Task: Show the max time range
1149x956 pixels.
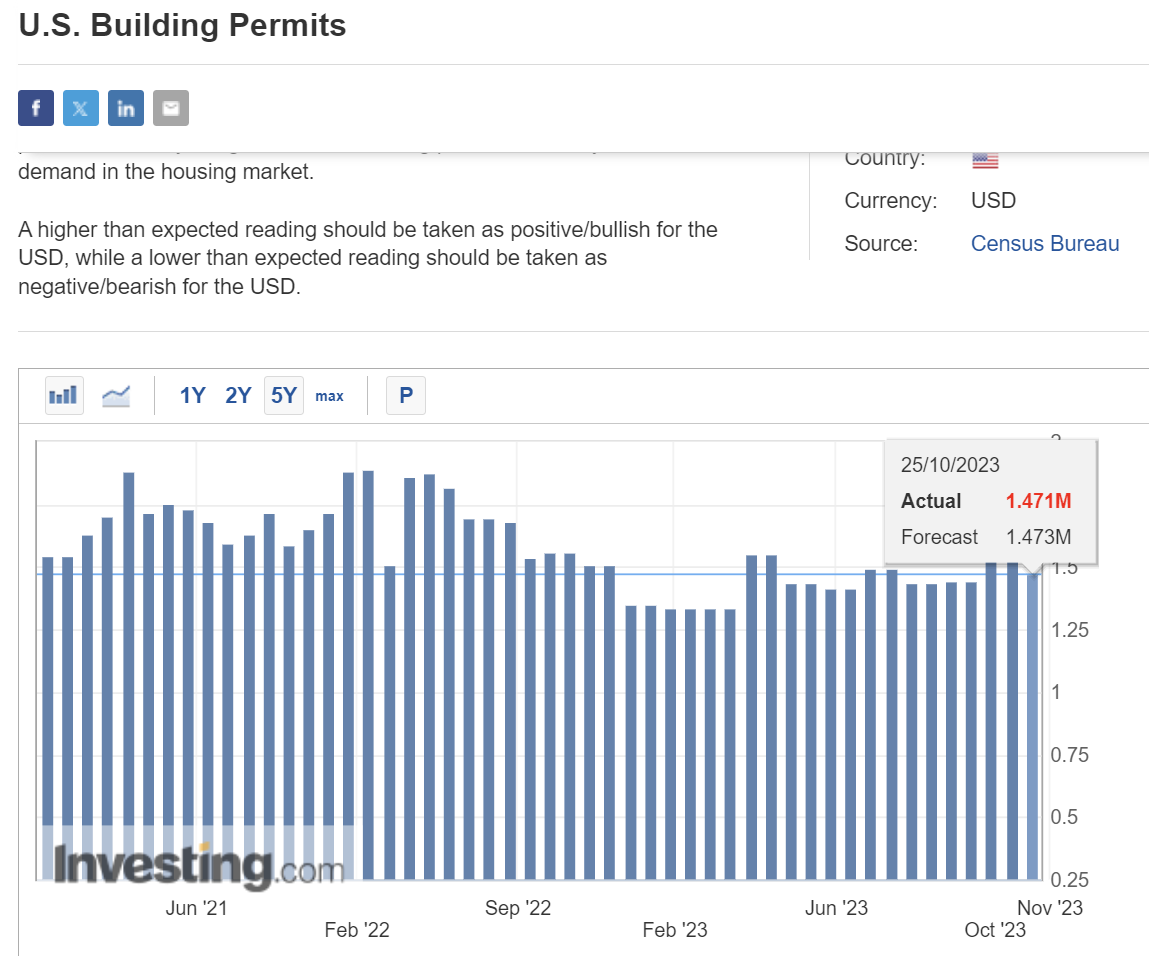Action: tap(329, 396)
